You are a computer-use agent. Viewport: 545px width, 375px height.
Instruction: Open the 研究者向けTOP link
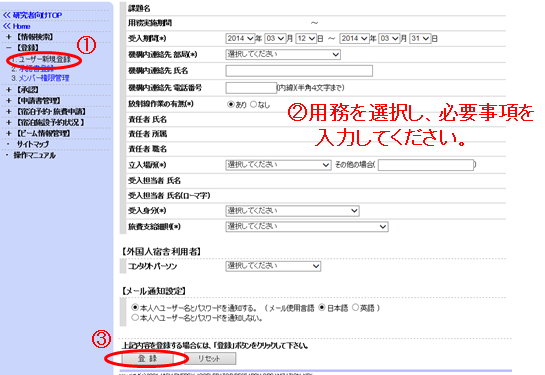pyautogui.click(x=32, y=15)
